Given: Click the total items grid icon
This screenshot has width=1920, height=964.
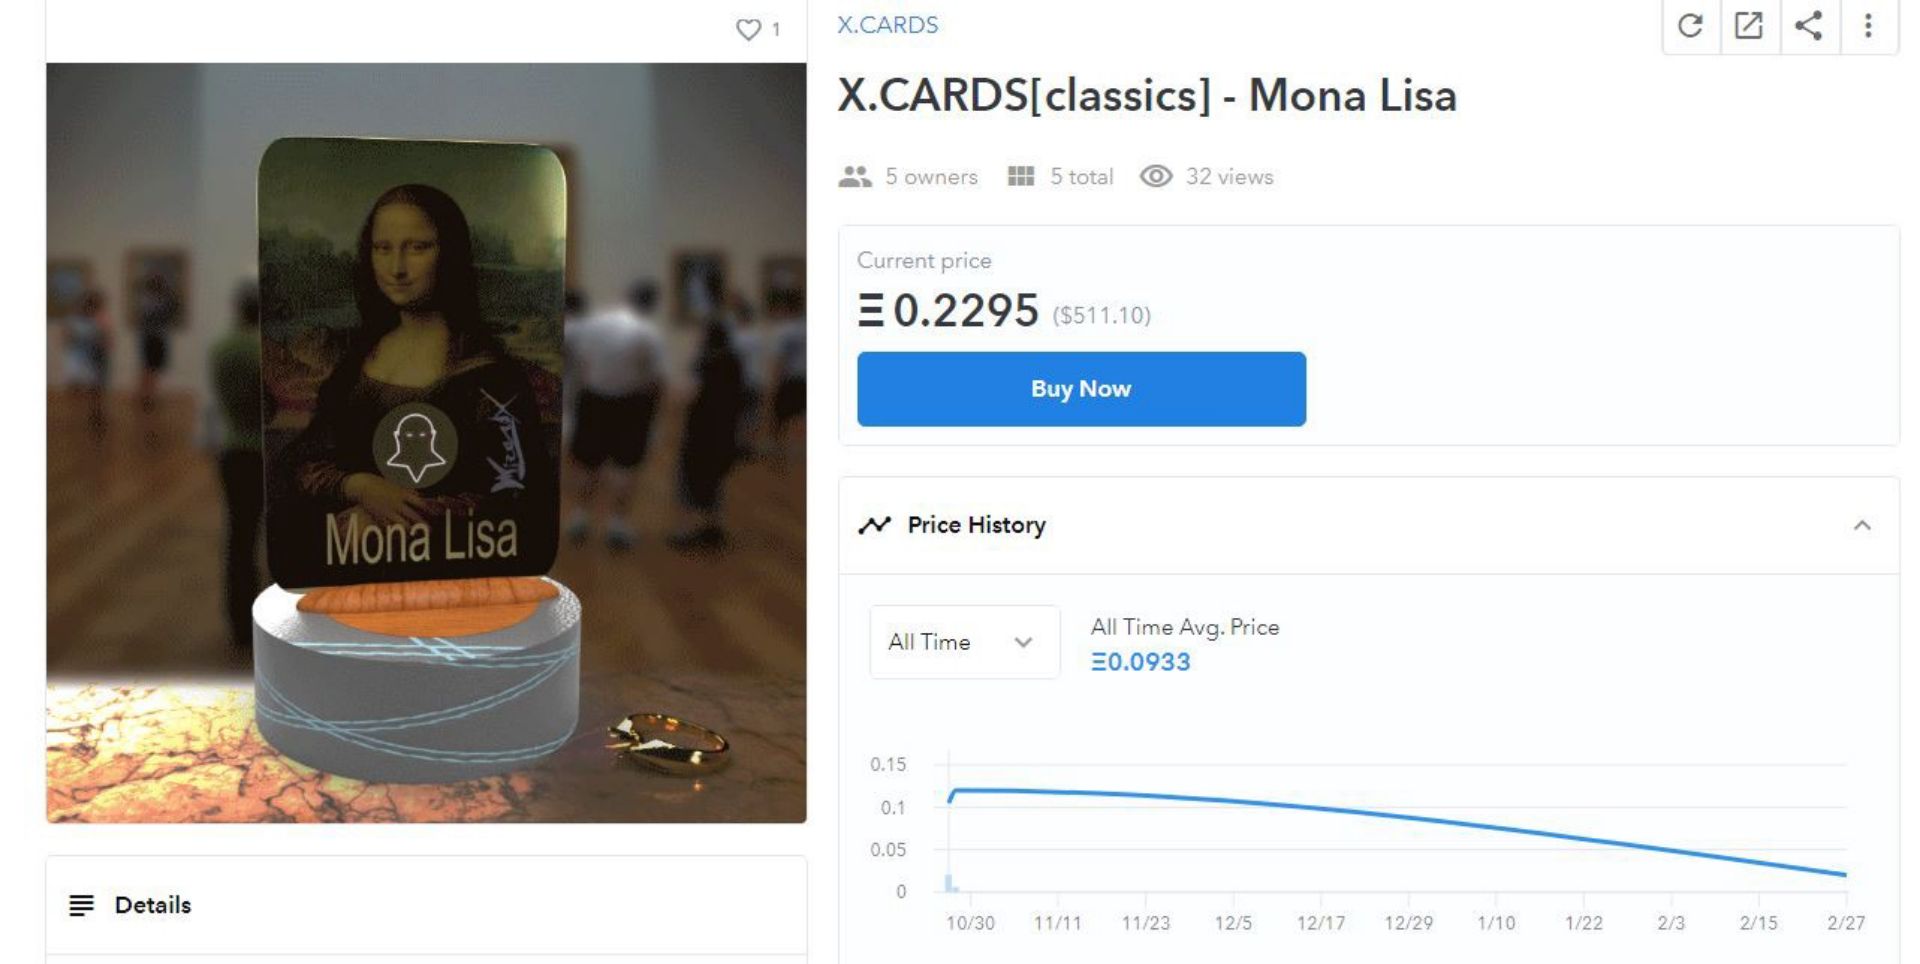Looking at the screenshot, I should click(x=1021, y=177).
